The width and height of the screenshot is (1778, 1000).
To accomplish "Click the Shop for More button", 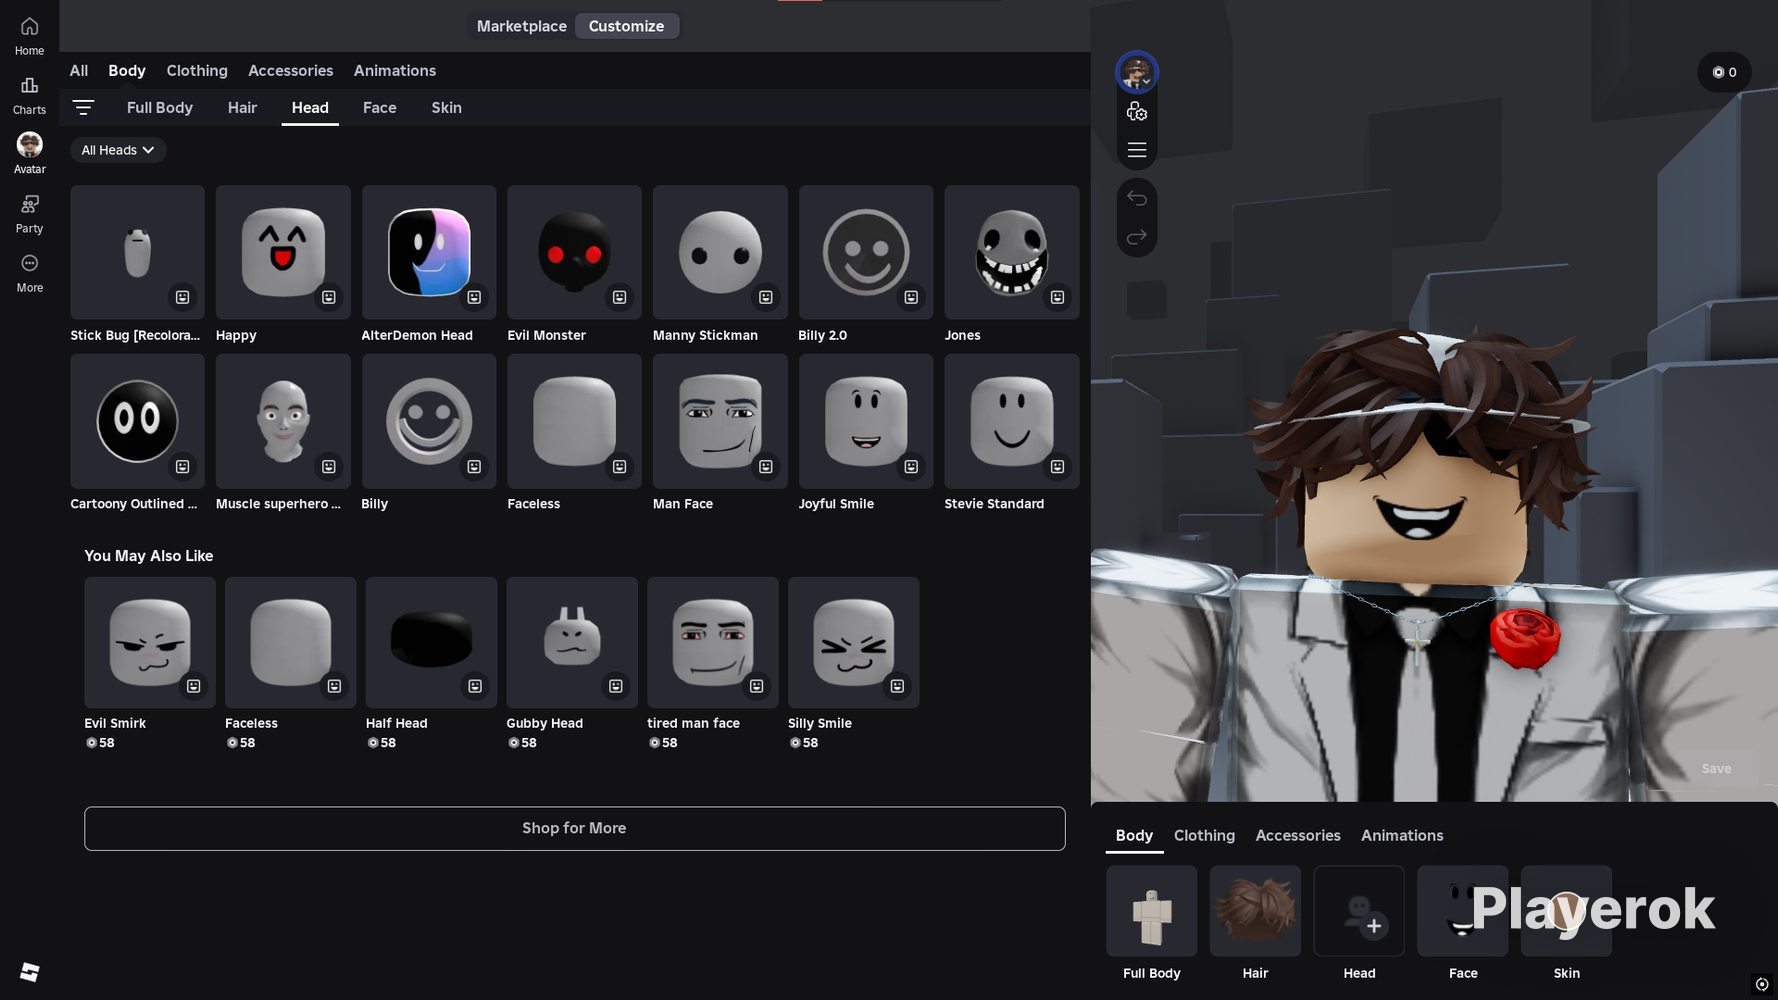I will click(575, 828).
